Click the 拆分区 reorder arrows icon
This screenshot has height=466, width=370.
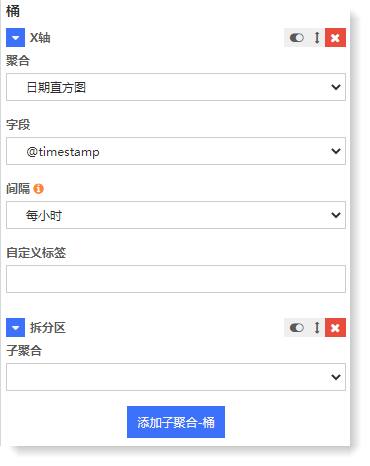tap(317, 328)
